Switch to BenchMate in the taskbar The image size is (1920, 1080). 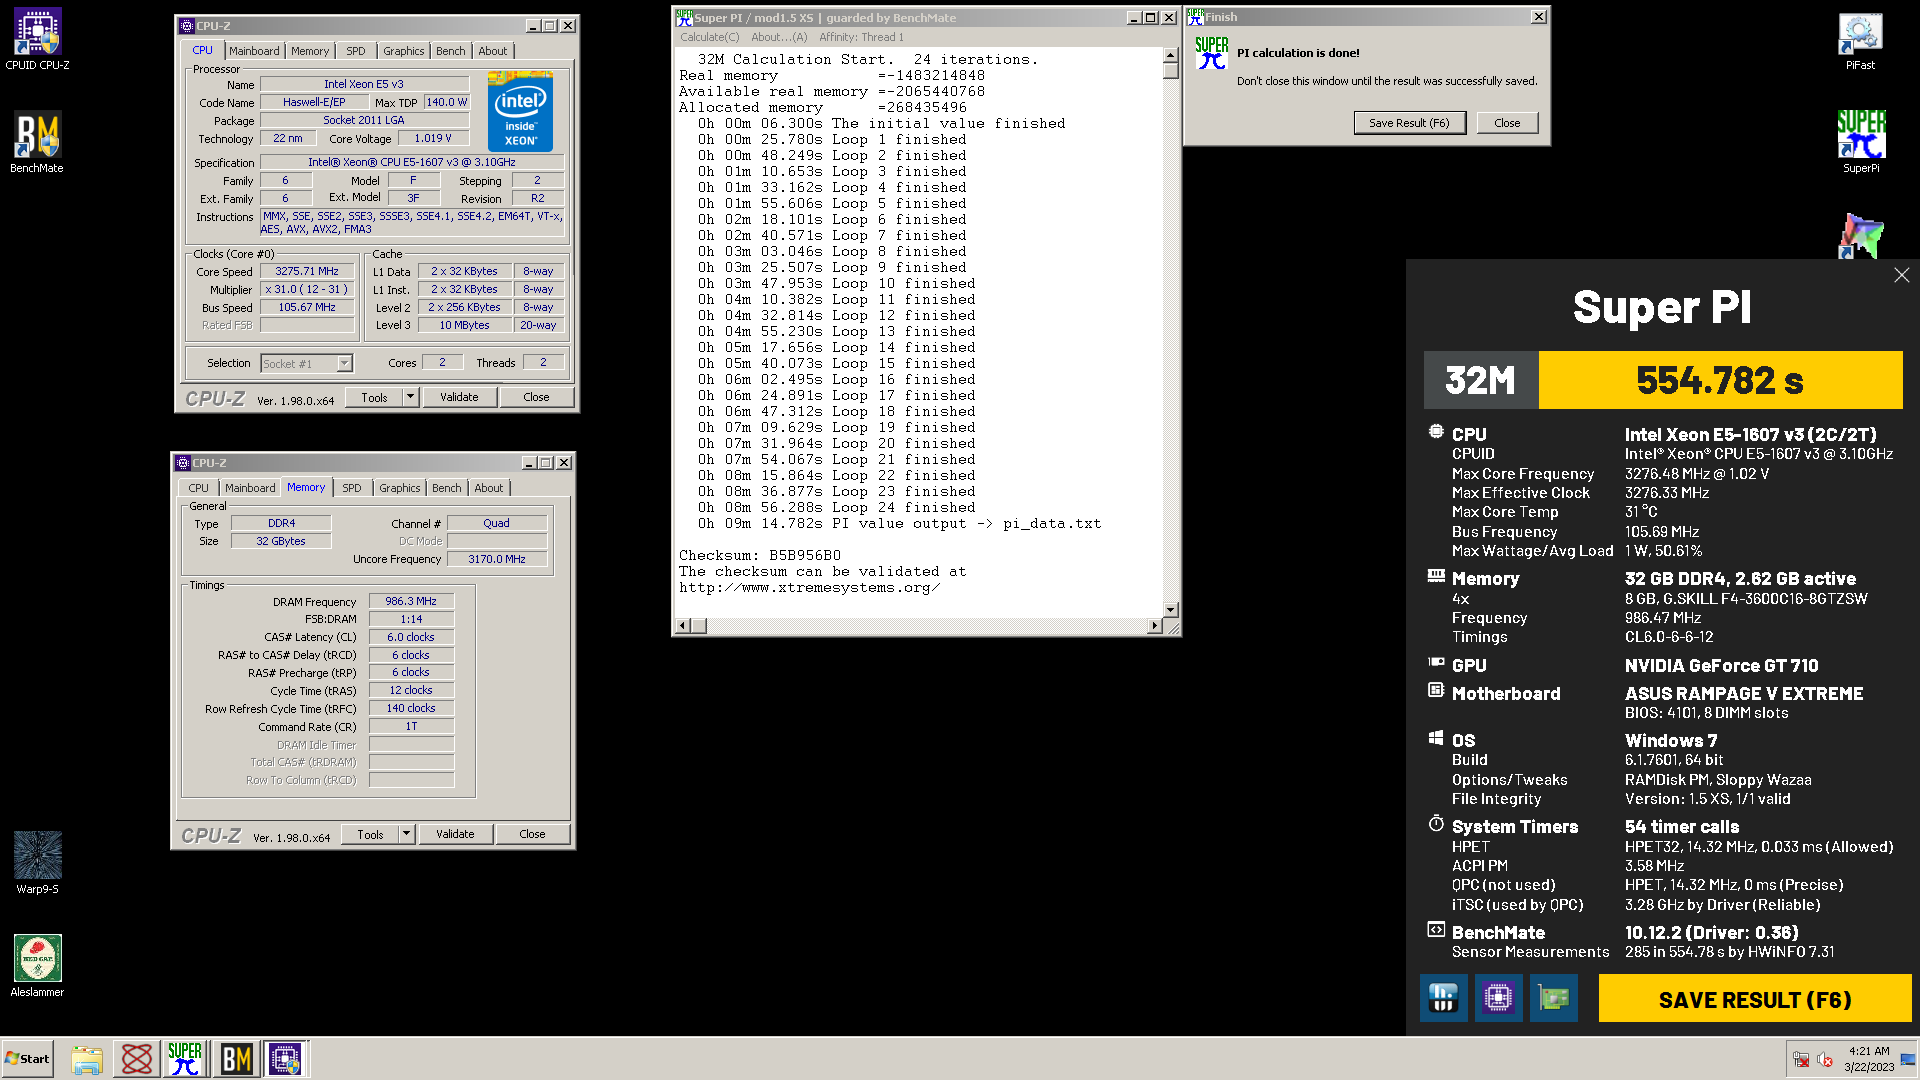(236, 1059)
